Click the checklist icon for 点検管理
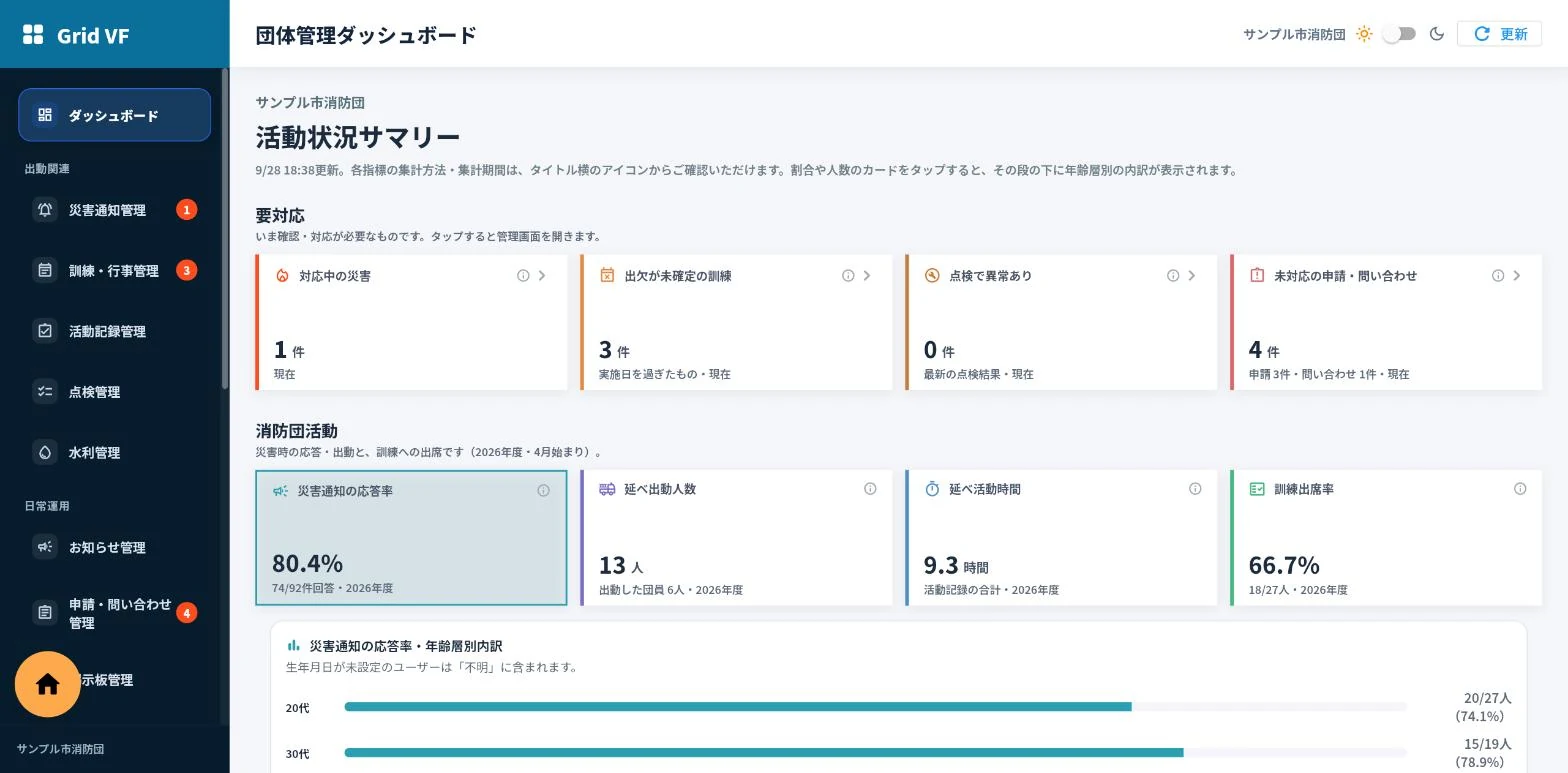The width and height of the screenshot is (1568, 773). [x=45, y=392]
